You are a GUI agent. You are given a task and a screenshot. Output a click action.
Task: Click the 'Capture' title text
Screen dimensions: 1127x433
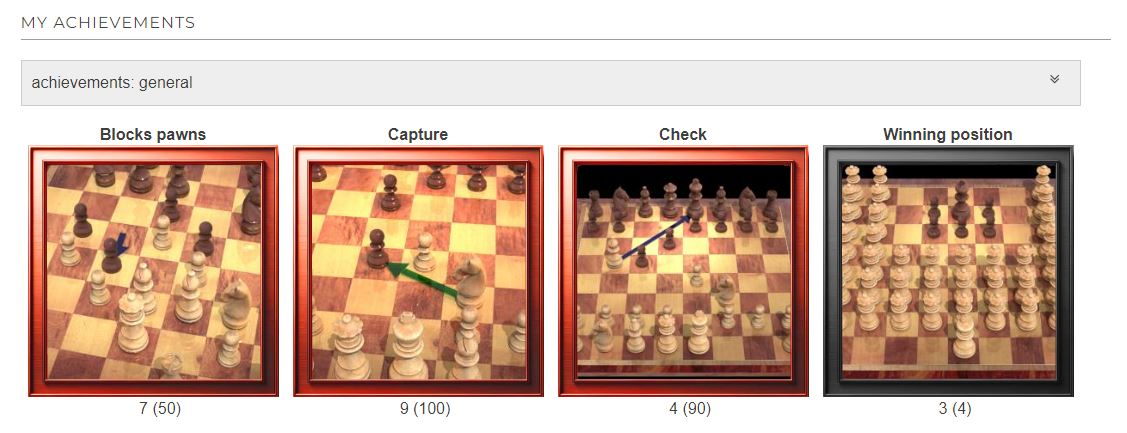(x=418, y=135)
